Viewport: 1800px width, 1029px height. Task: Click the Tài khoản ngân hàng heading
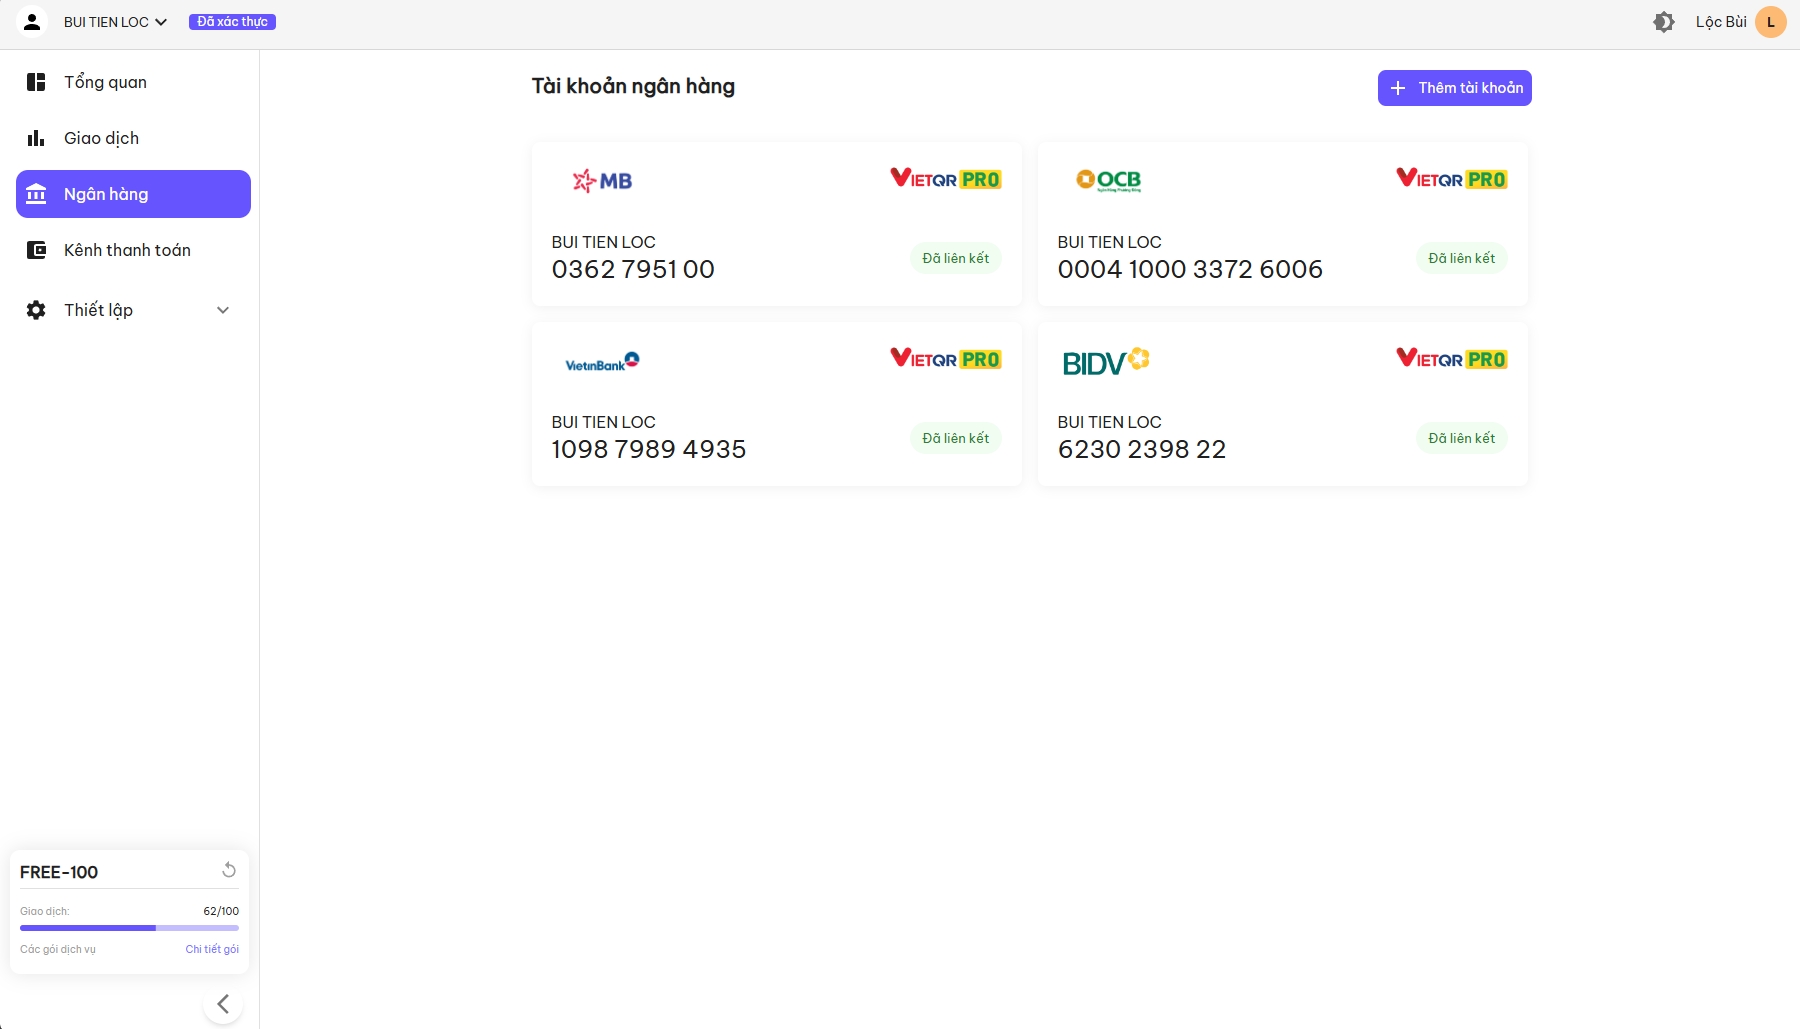click(x=633, y=86)
